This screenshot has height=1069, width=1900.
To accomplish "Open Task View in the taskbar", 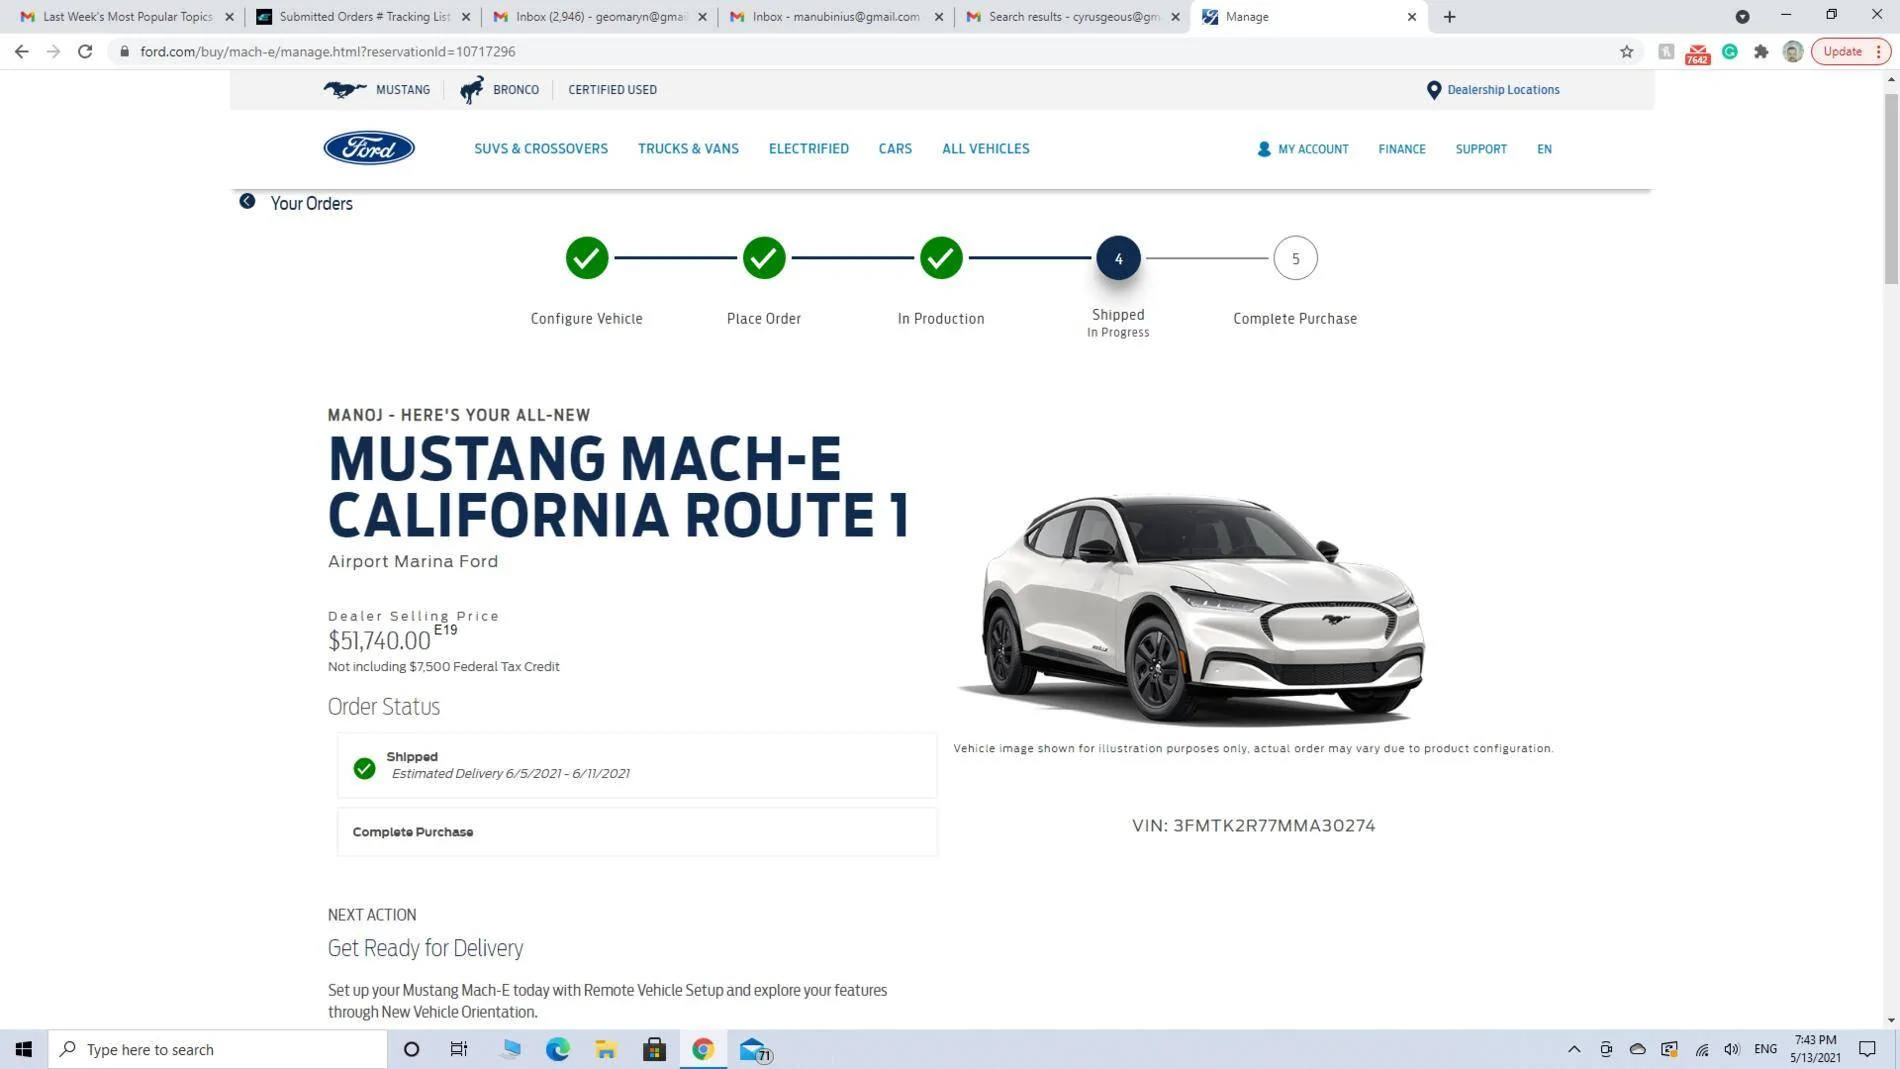I will point(459,1049).
